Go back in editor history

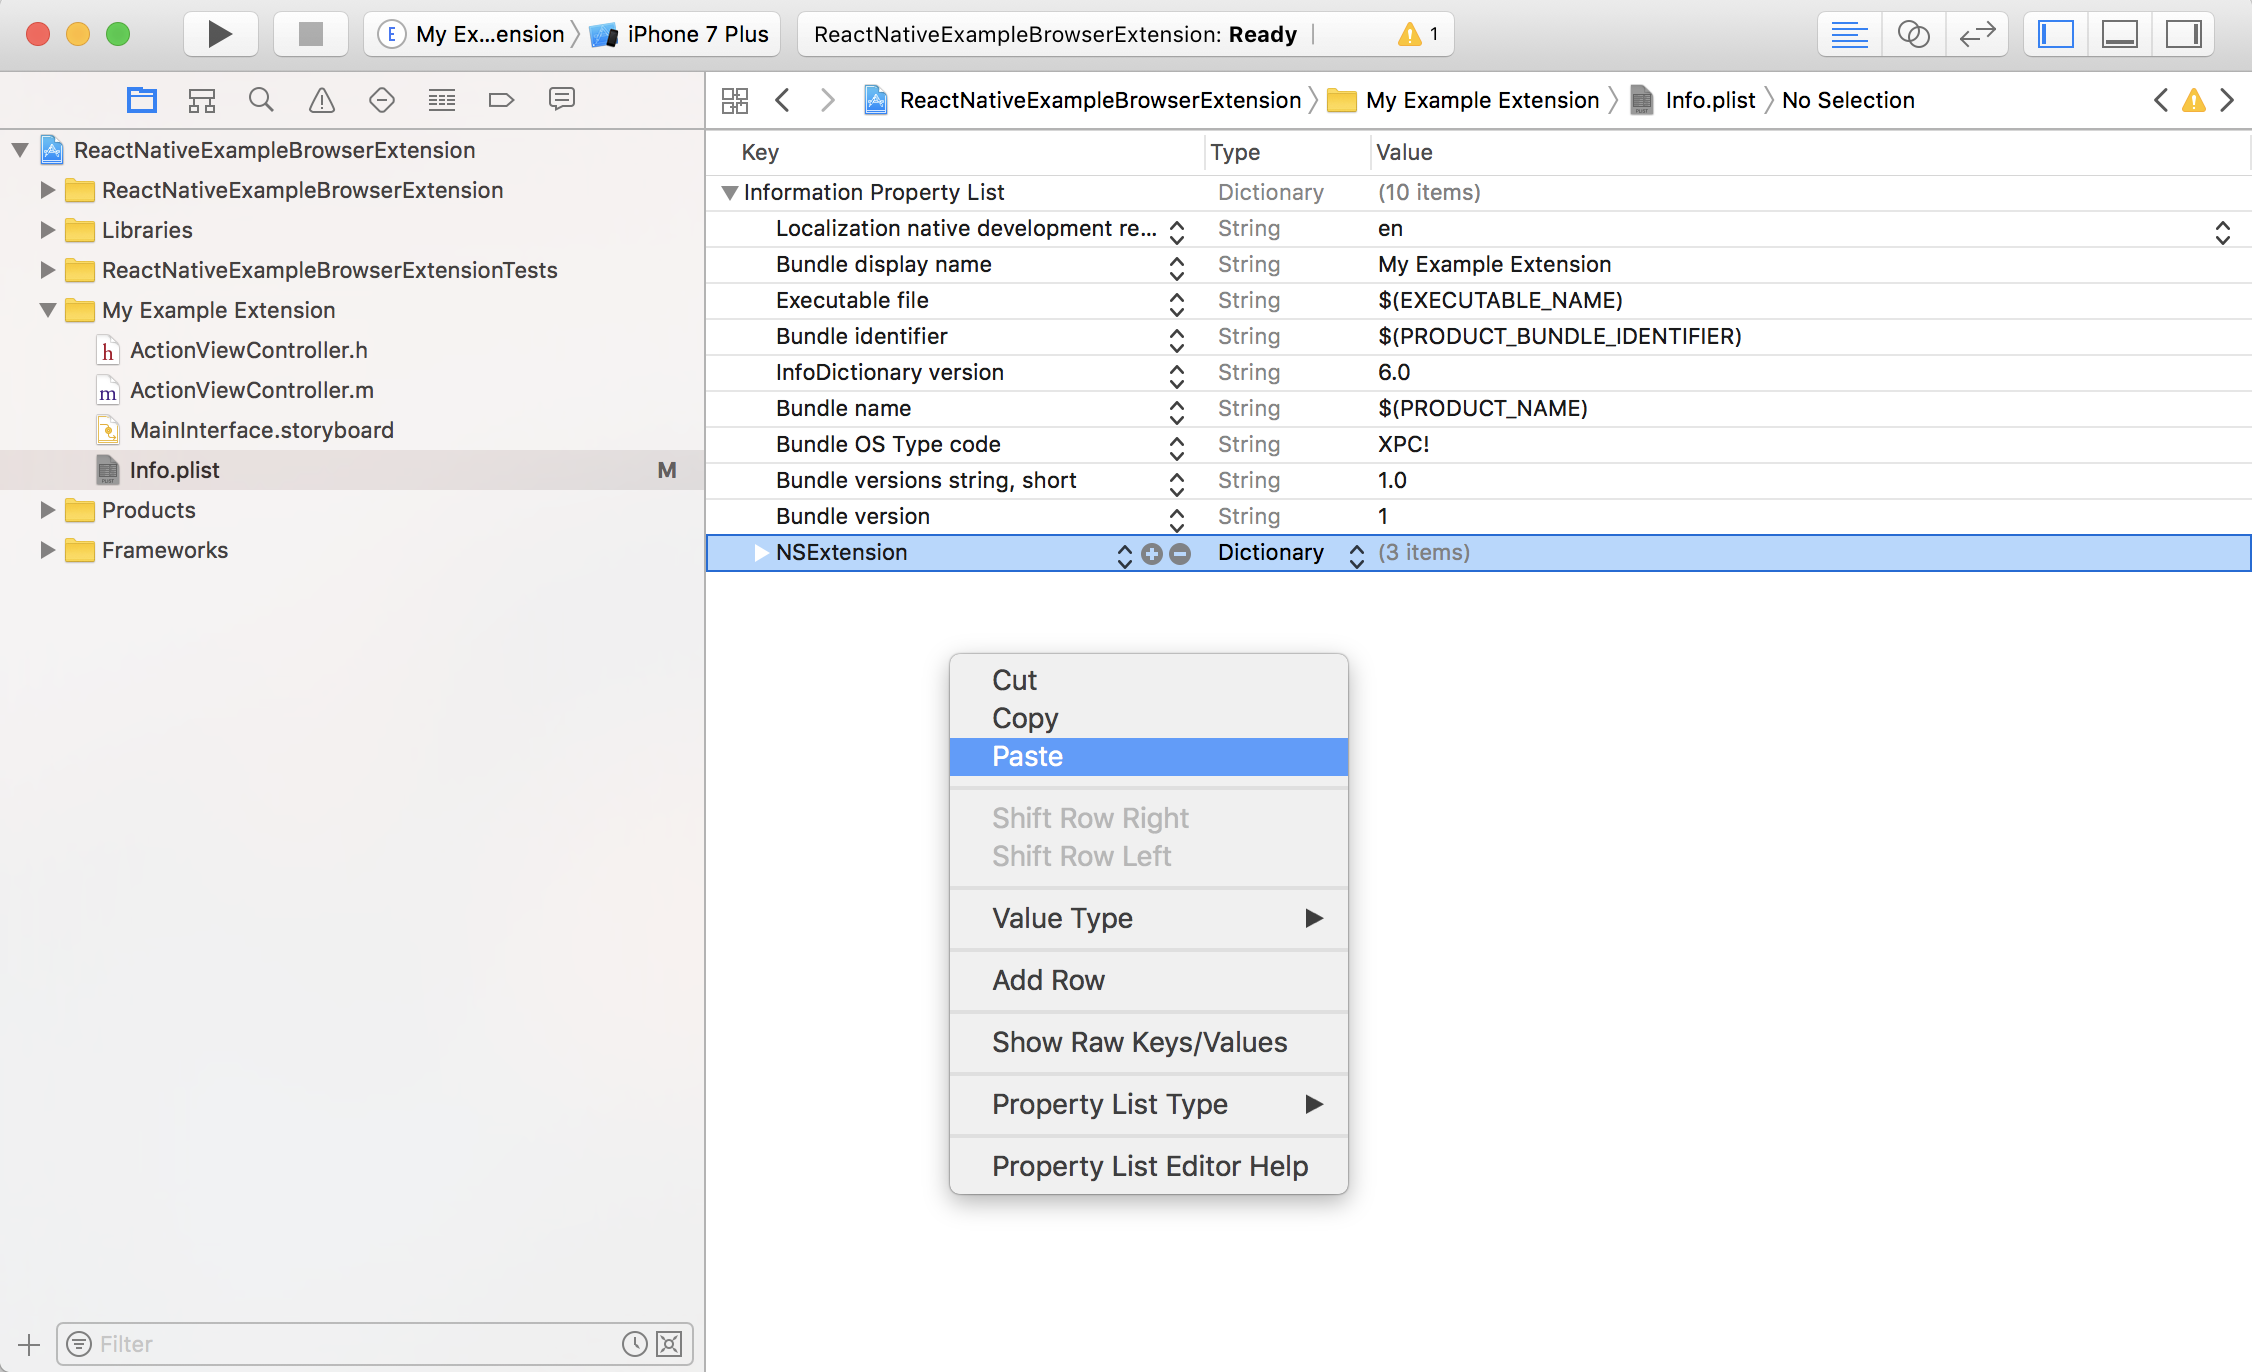(x=783, y=100)
